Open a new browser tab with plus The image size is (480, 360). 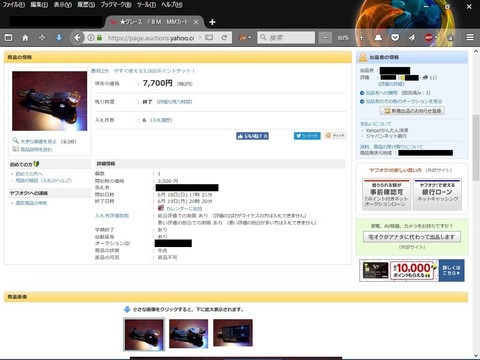(x=212, y=22)
